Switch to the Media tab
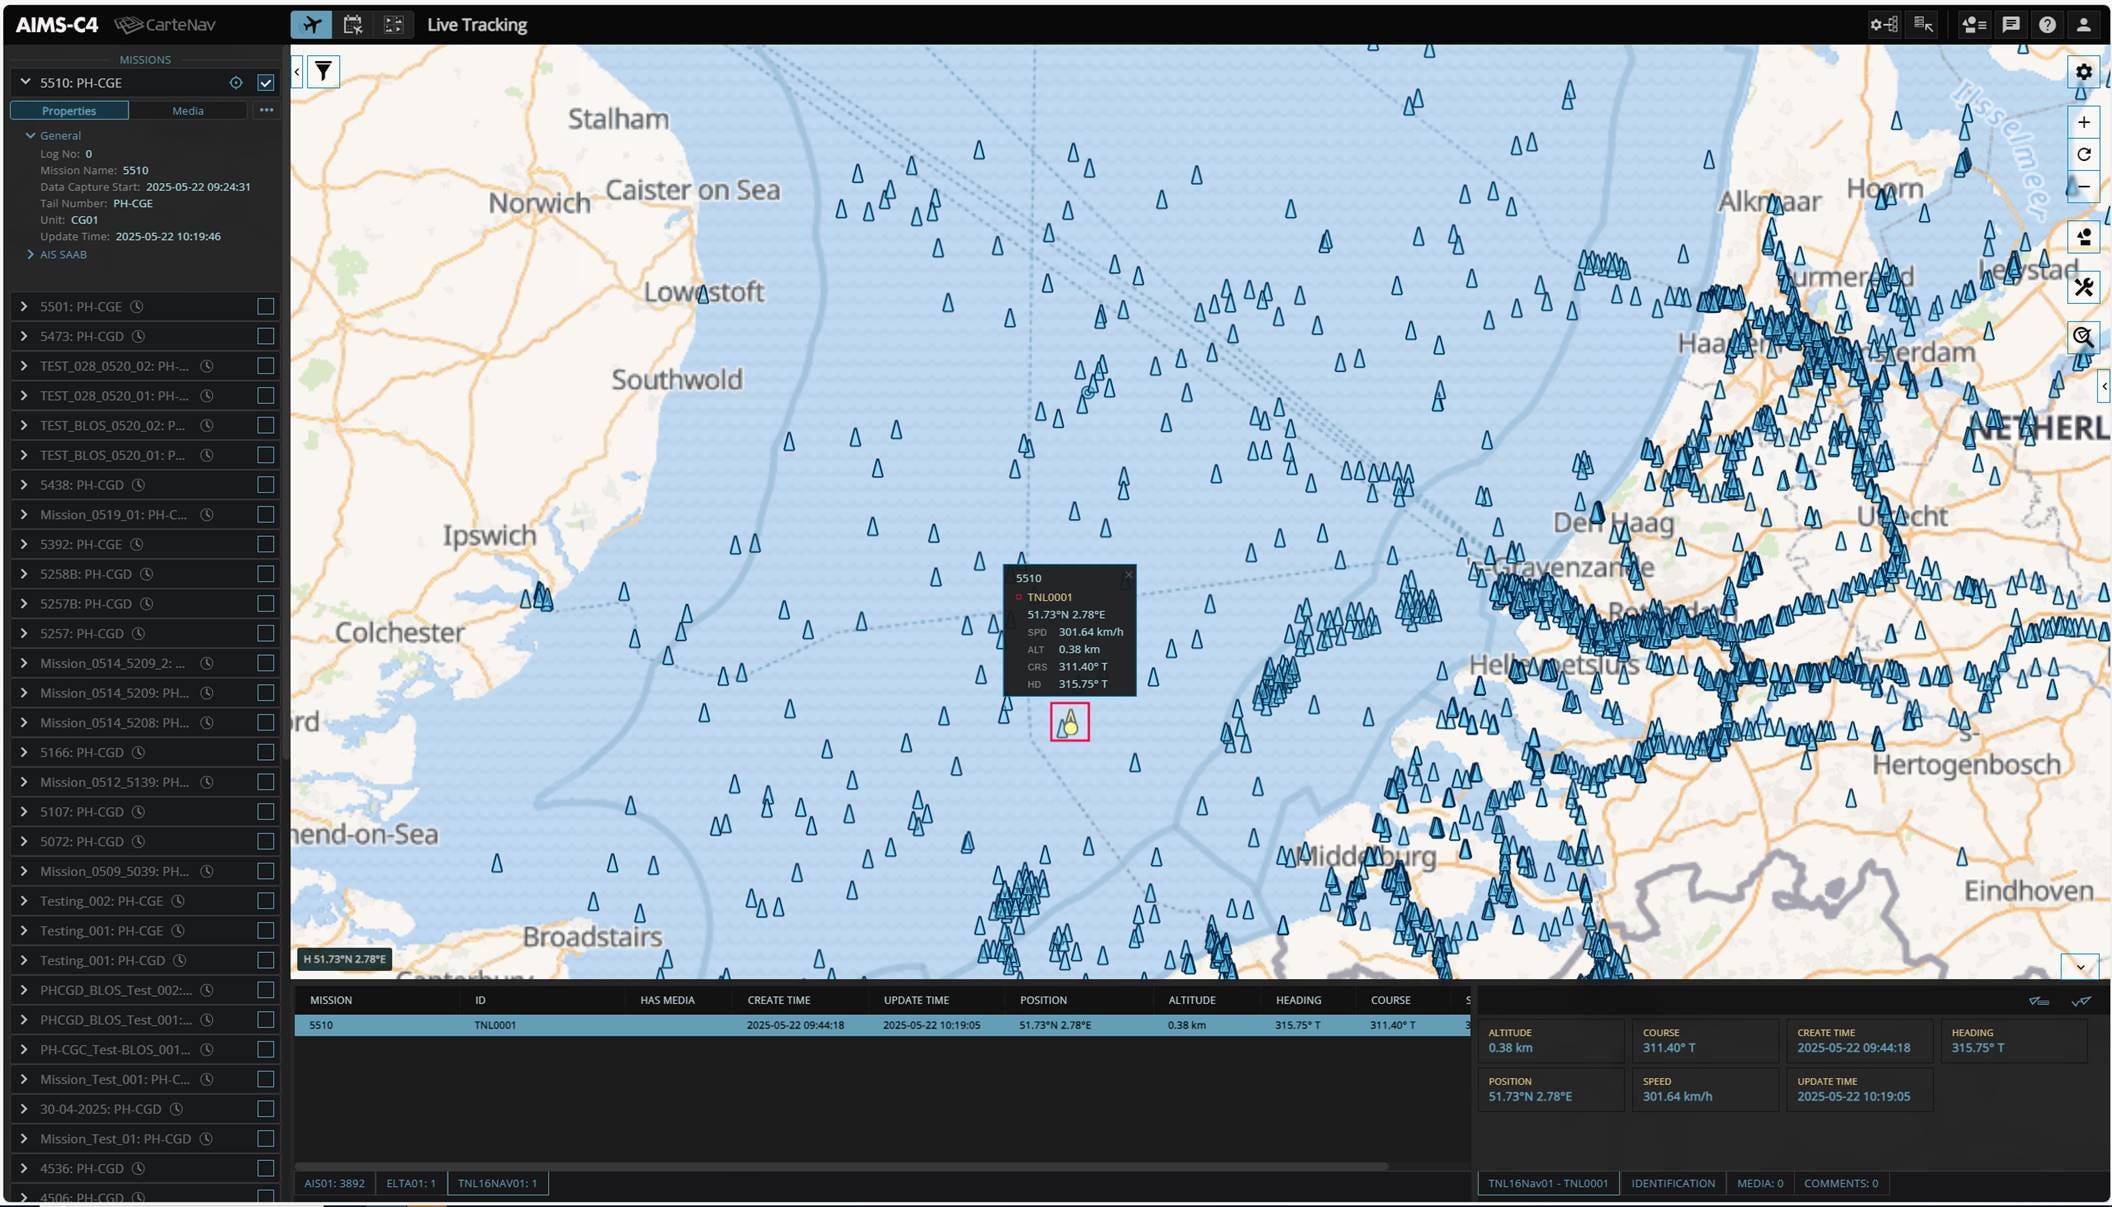The height and width of the screenshot is (1207, 2112). (187, 111)
